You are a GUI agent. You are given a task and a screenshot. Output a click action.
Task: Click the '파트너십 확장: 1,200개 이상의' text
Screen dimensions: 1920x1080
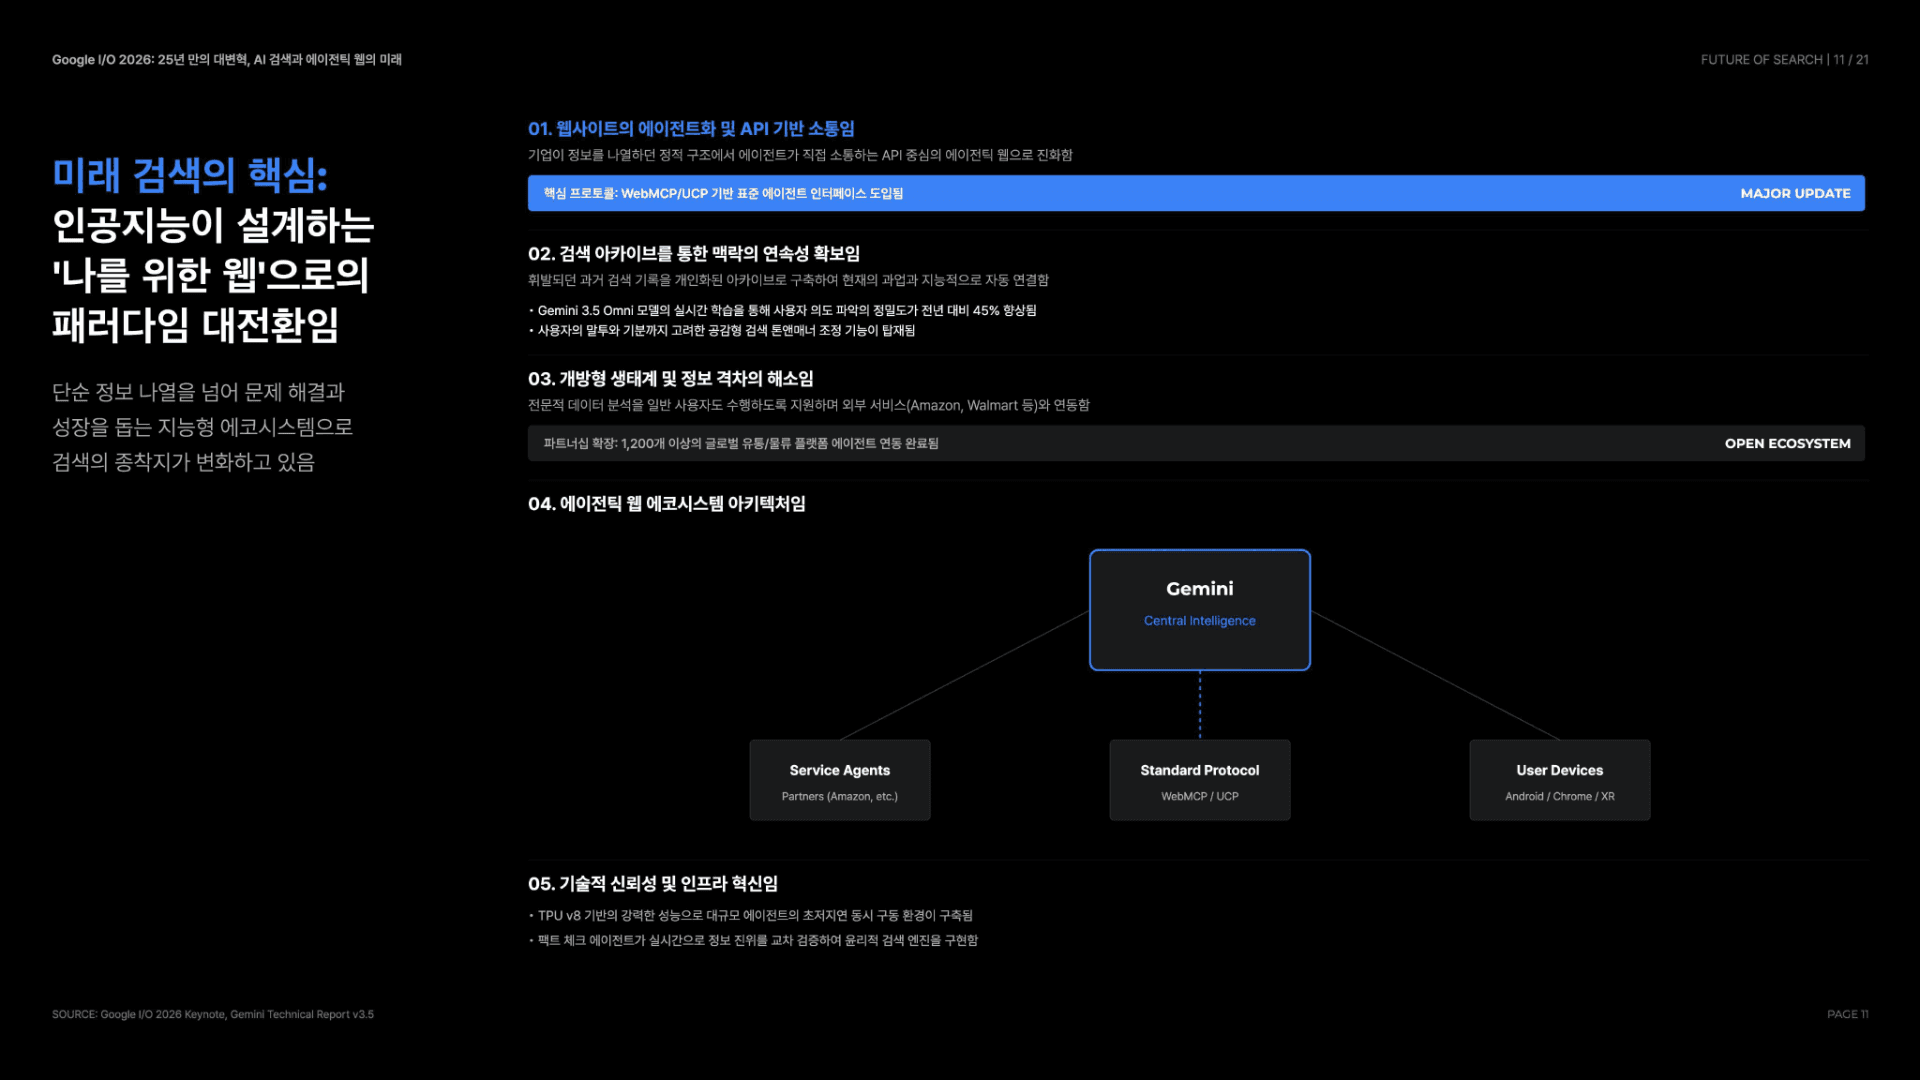(741, 443)
